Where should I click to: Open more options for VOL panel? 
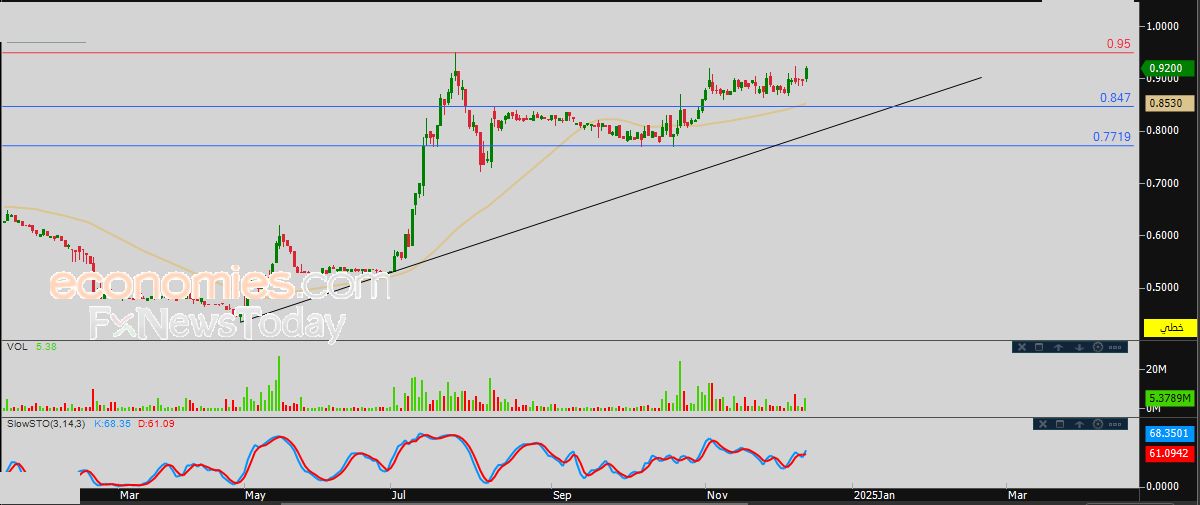point(1115,347)
